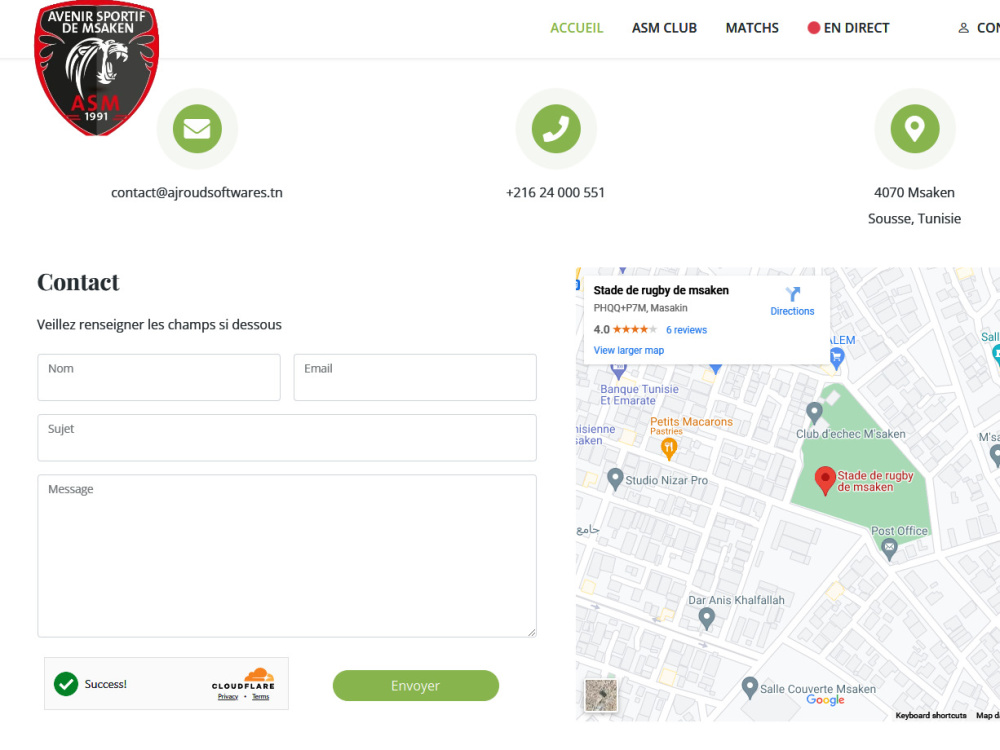Switch map to satellite view thumbnail
The height and width of the screenshot is (750, 1000).
click(x=601, y=695)
